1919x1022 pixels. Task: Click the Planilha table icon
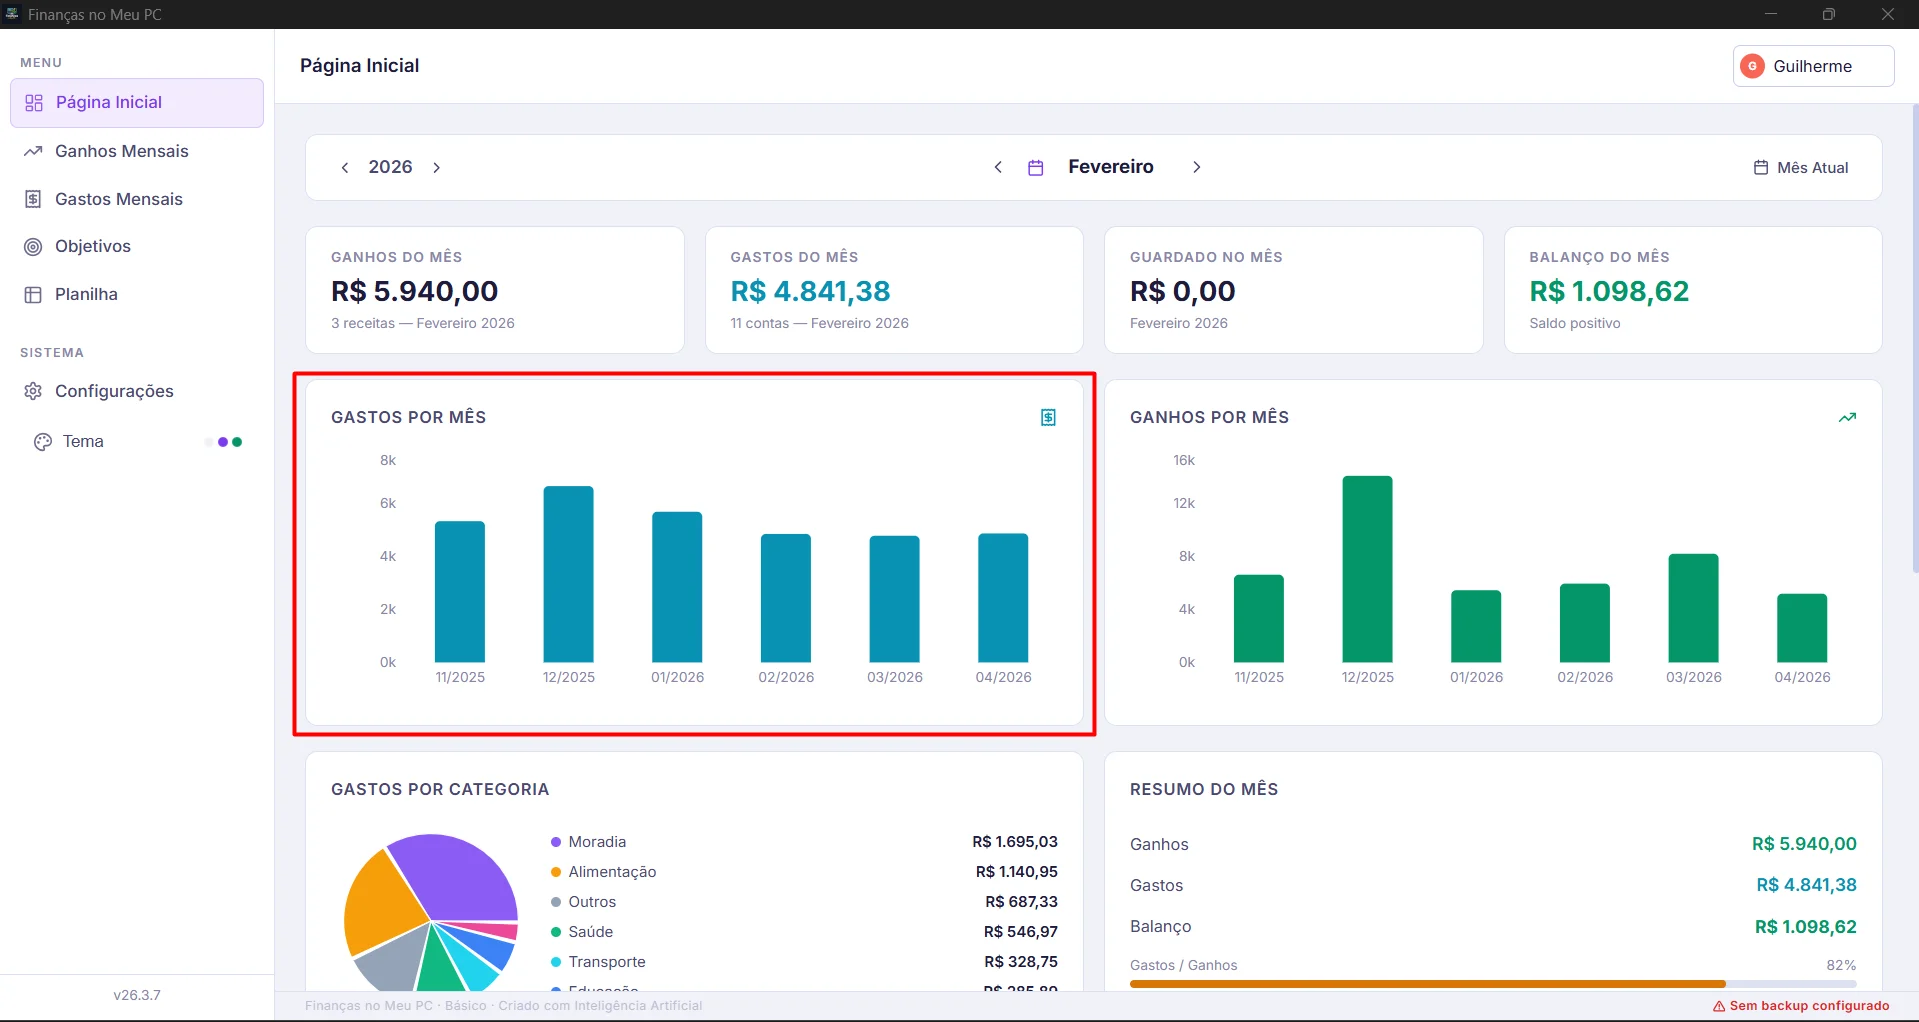(33, 295)
